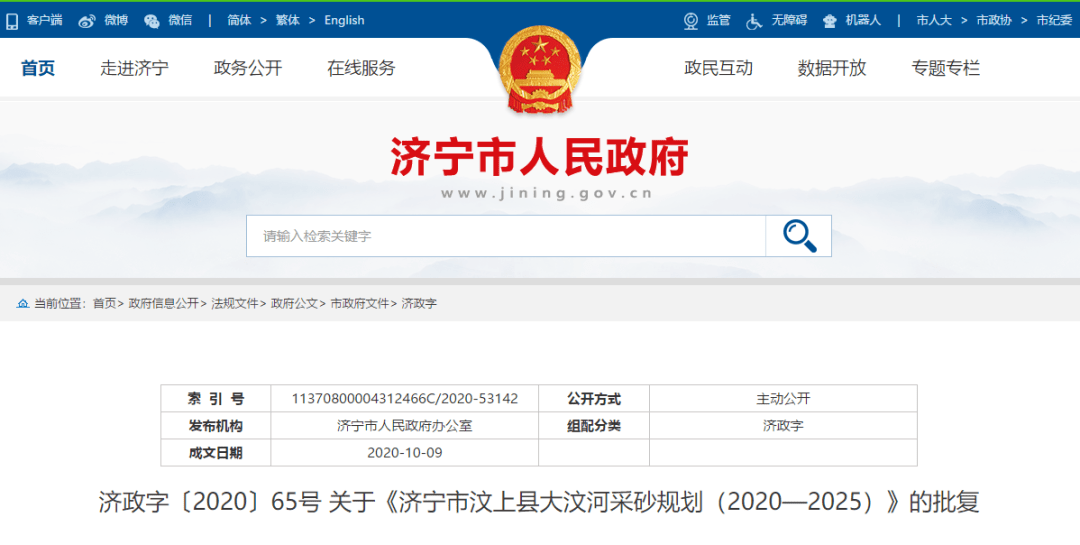Switch language to English
1080x545 pixels.
click(x=344, y=20)
